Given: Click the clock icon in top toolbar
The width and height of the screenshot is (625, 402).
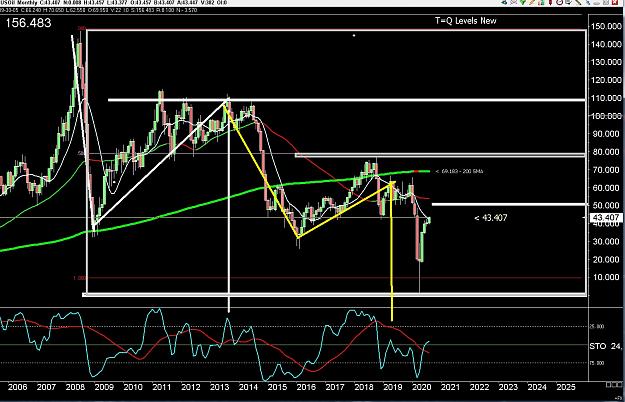Looking at the screenshot, I should click(x=560, y=2).
